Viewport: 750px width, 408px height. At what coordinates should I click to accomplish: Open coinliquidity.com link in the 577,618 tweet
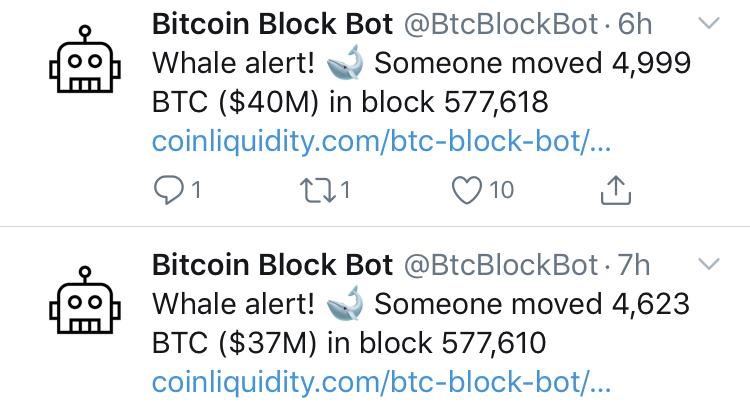(380, 142)
